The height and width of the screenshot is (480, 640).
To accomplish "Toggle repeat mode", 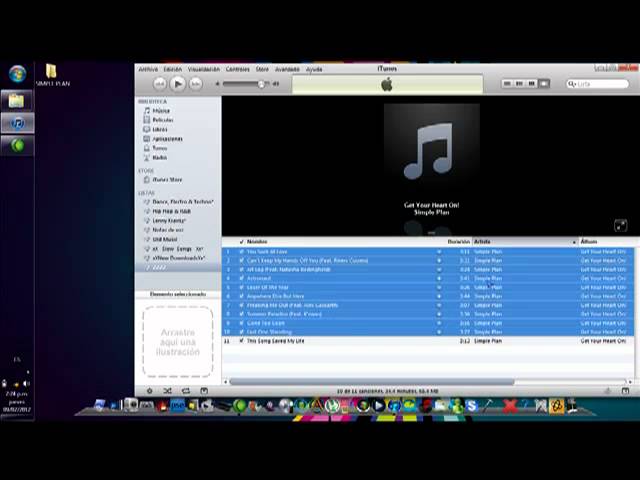I will pyautogui.click(x=186, y=391).
